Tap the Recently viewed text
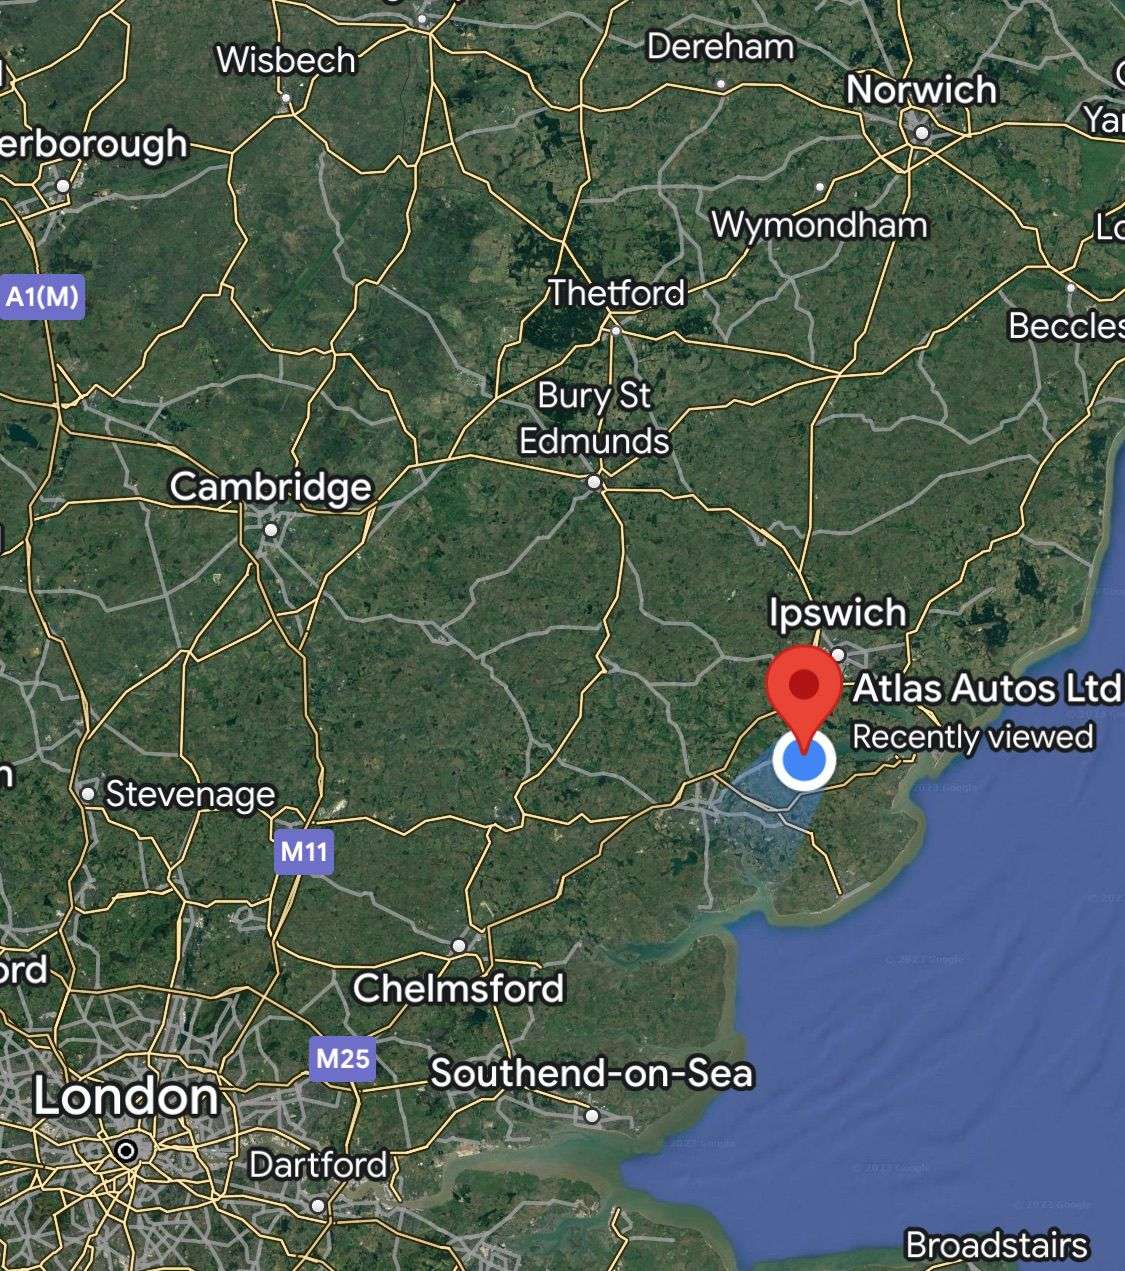Viewport: 1125px width, 1271px height. pos(972,738)
